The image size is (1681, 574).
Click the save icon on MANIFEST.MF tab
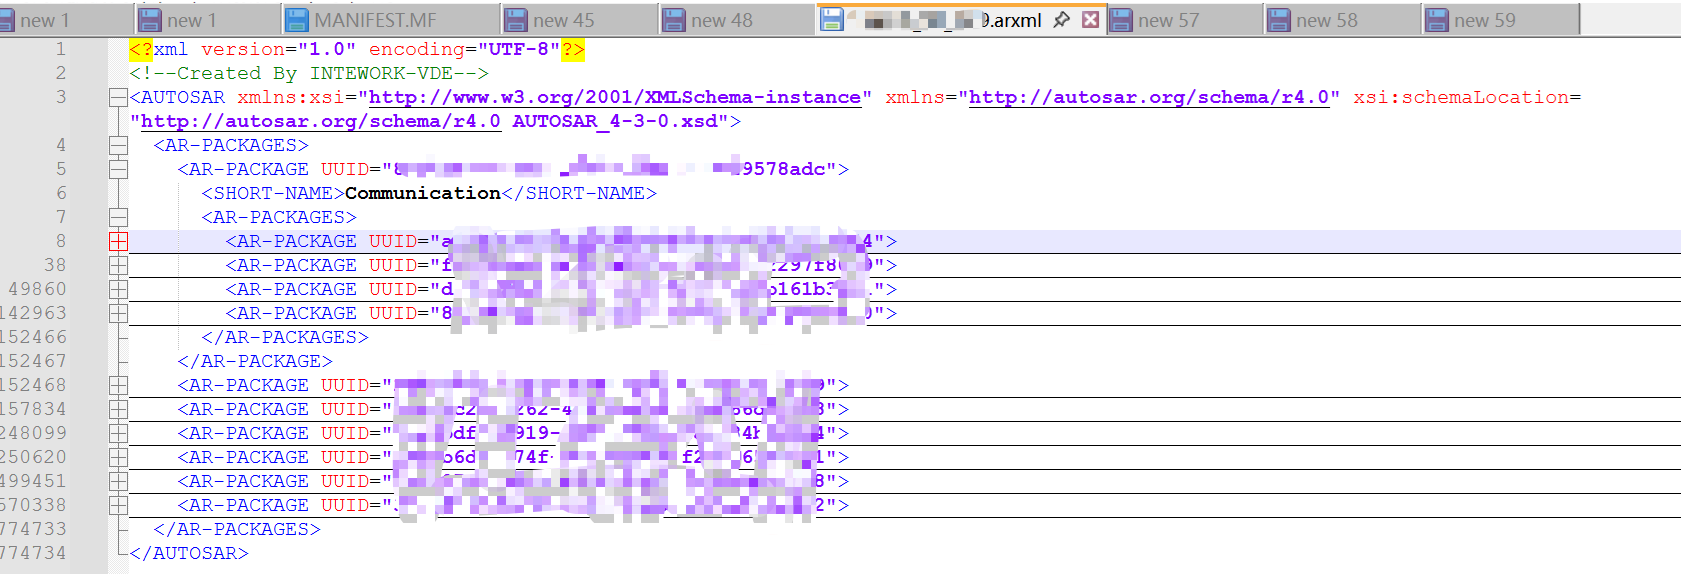click(297, 20)
